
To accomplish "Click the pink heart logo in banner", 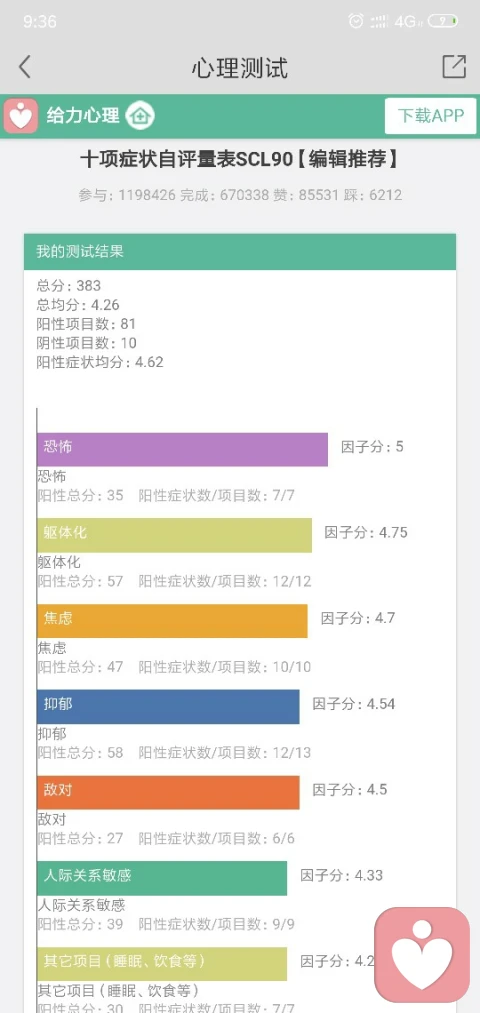I will pos(22,116).
